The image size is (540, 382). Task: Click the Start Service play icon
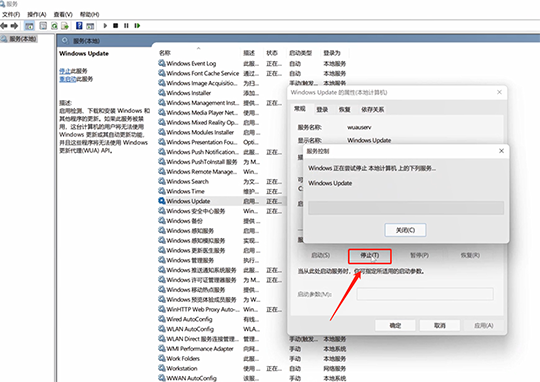click(x=105, y=25)
